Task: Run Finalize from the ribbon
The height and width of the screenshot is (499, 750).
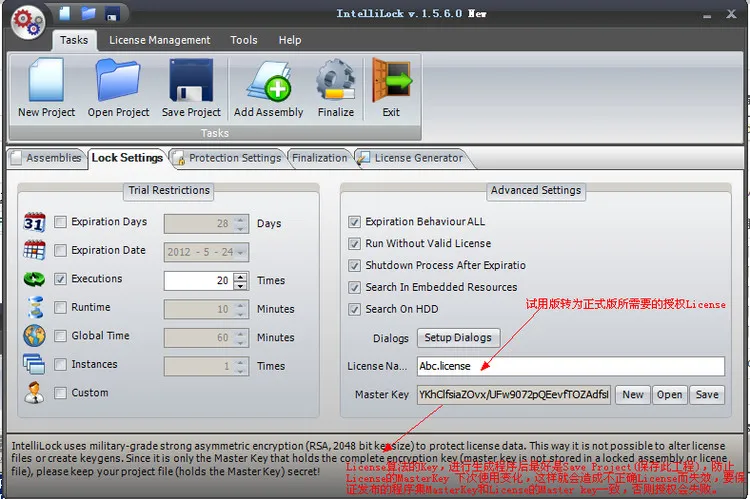Action: [x=336, y=88]
